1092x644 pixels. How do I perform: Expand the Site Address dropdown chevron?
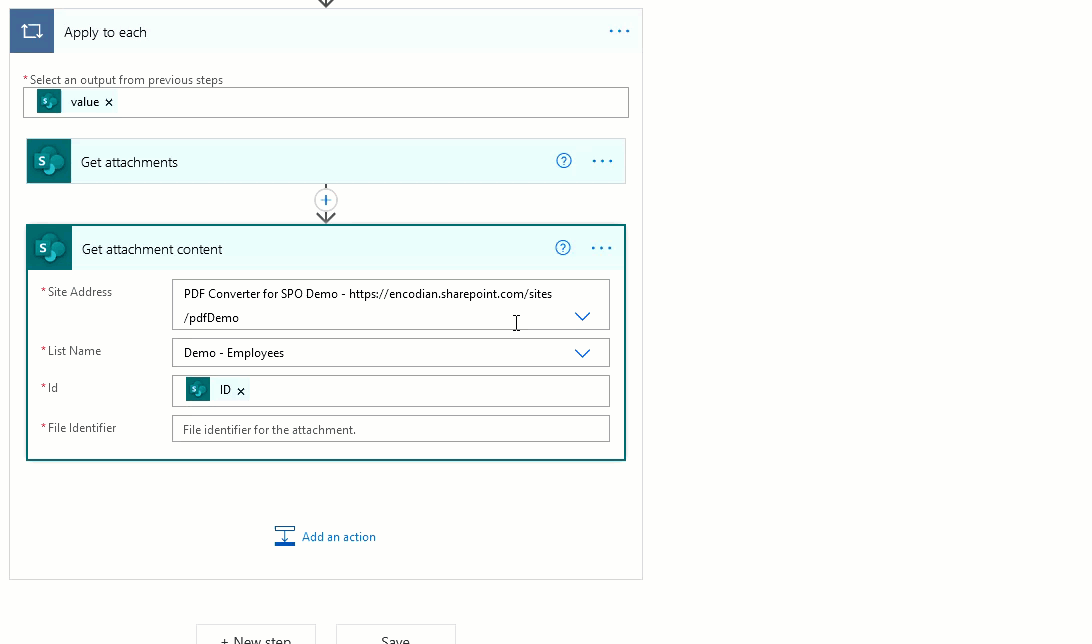(x=582, y=317)
